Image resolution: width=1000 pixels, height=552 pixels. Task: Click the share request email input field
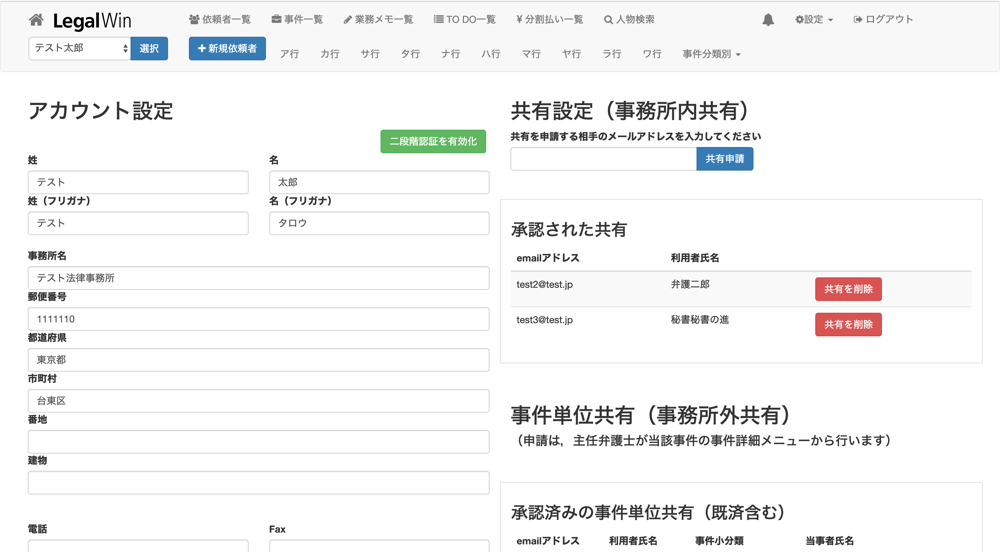(x=603, y=159)
